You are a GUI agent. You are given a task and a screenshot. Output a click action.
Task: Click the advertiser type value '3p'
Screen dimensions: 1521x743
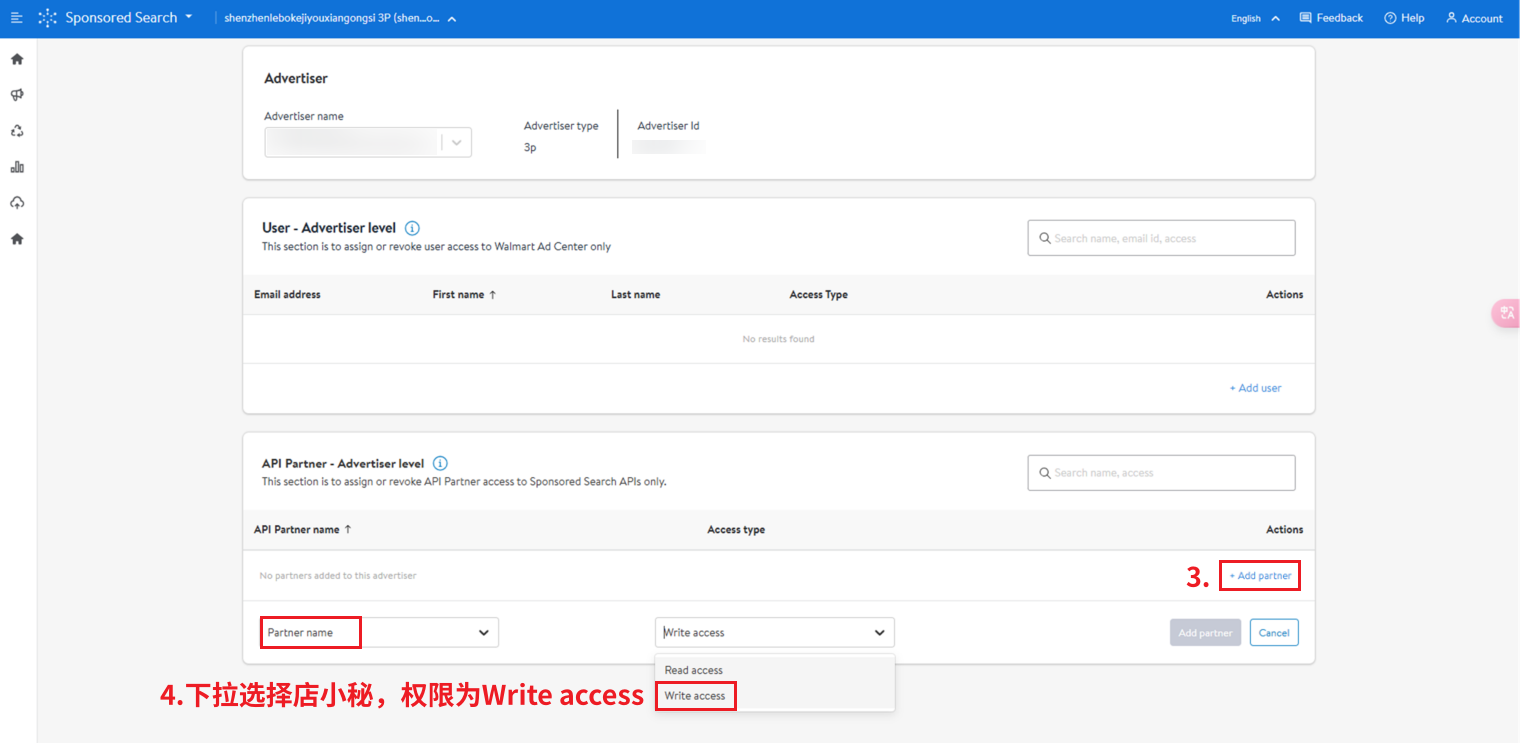point(530,147)
